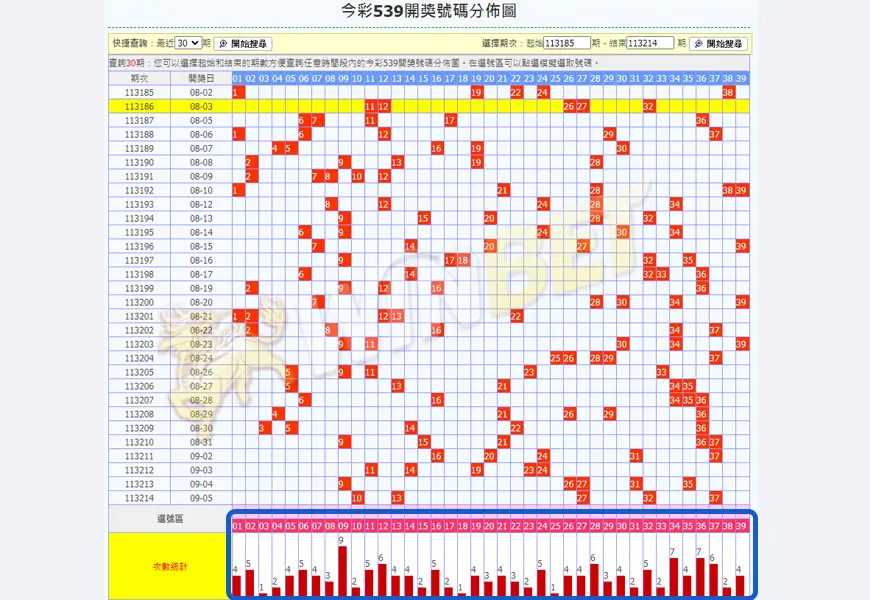Open the recent periods dropdown showing 30
Screen dimensions: 870x600
tap(188, 44)
